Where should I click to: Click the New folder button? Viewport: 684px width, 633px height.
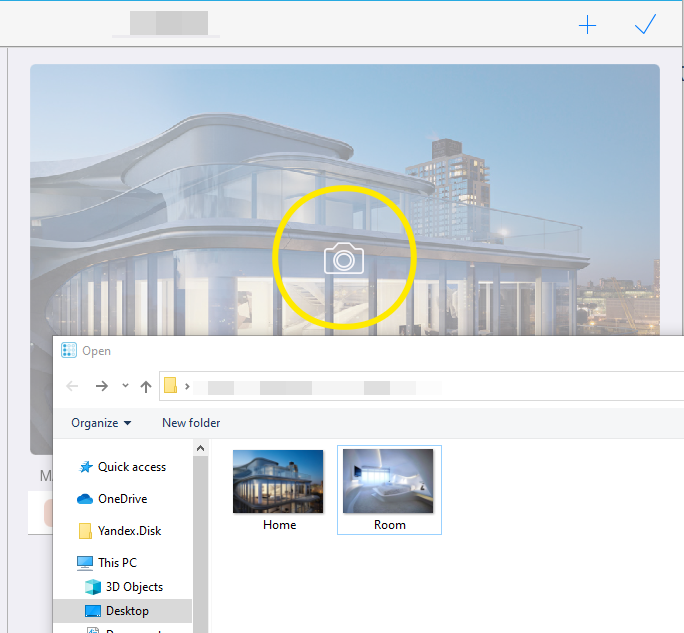click(191, 423)
